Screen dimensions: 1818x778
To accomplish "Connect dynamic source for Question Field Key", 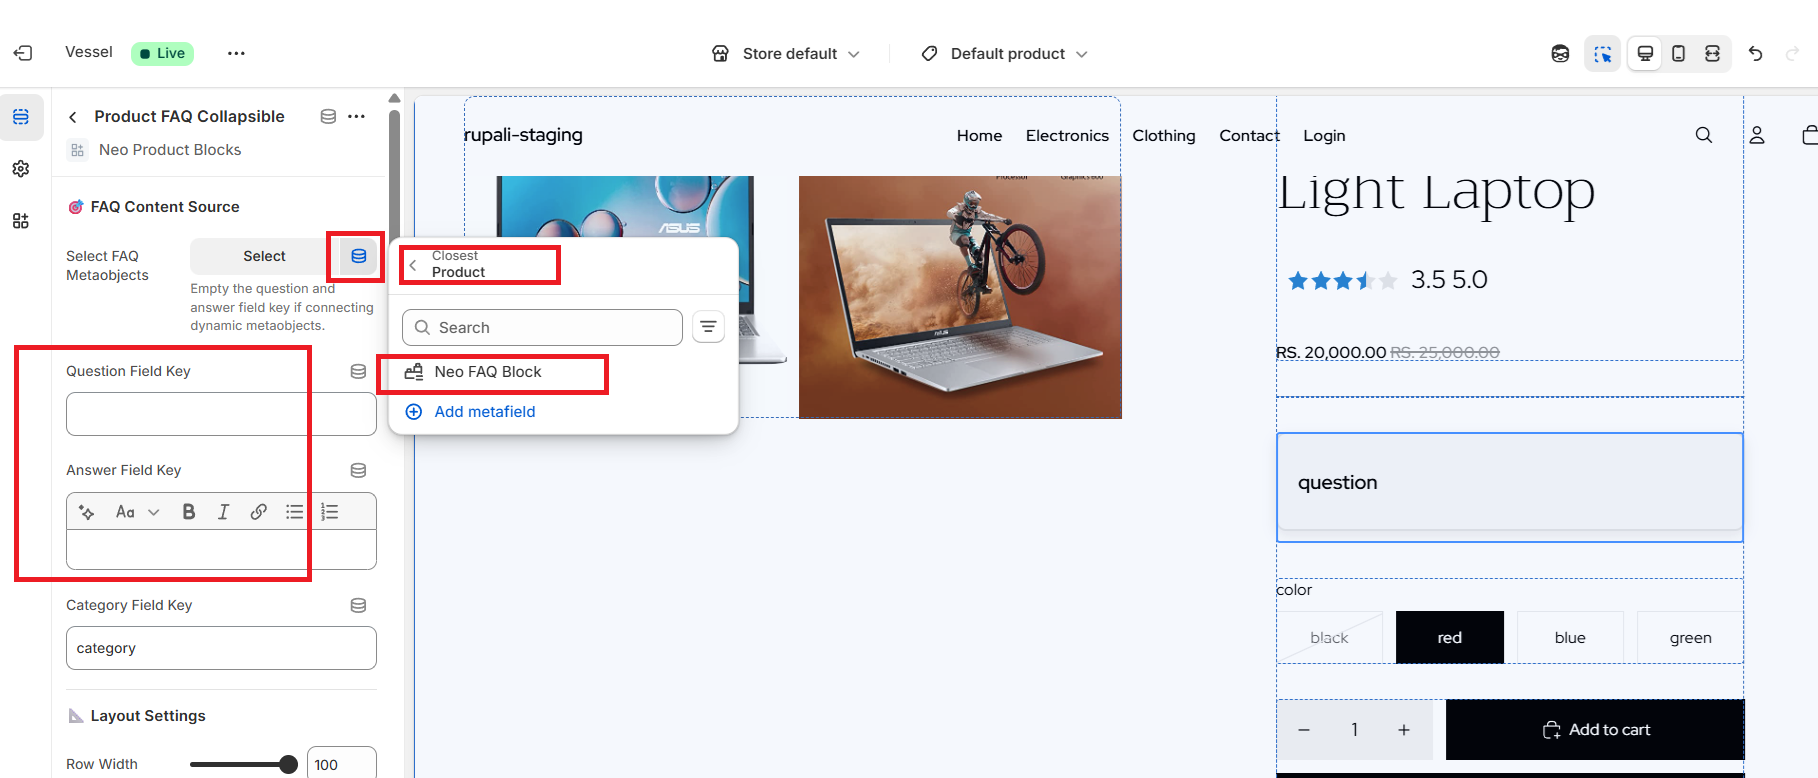I will point(358,371).
